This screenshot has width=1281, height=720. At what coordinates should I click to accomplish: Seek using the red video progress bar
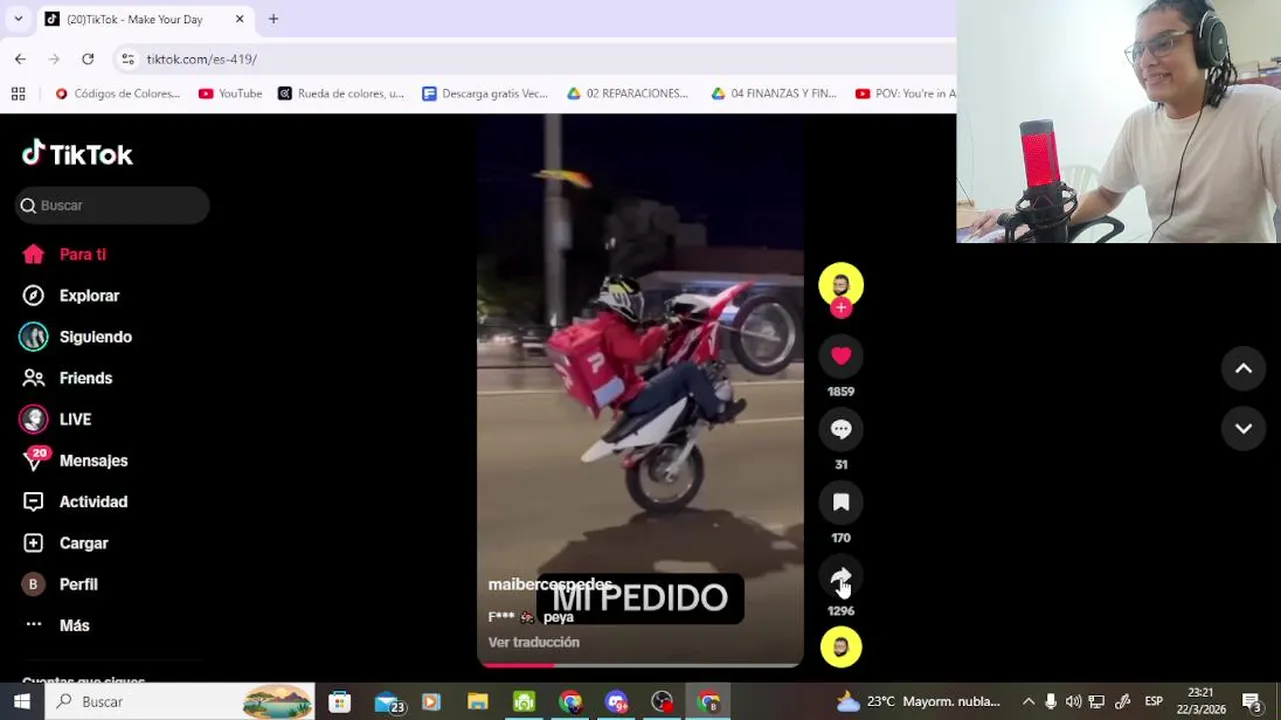pyautogui.click(x=640, y=665)
